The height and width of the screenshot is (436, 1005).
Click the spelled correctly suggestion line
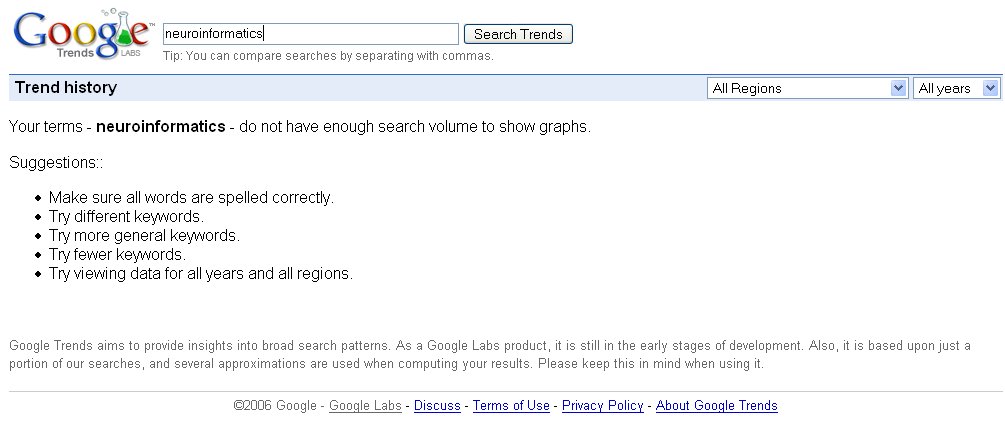tap(191, 198)
